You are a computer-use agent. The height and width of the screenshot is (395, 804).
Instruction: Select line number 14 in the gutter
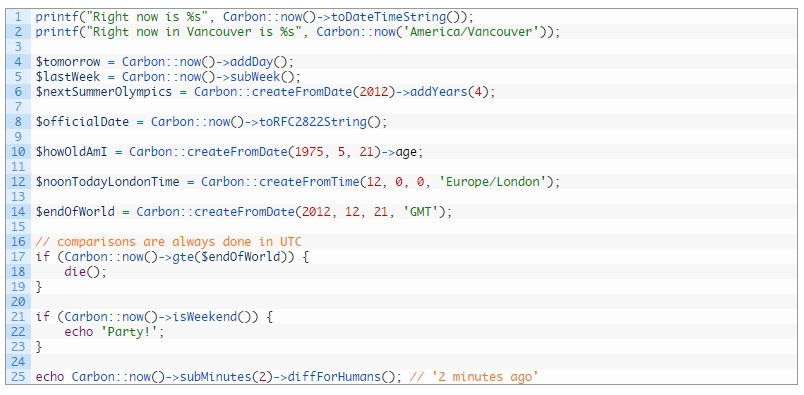[x=17, y=212]
